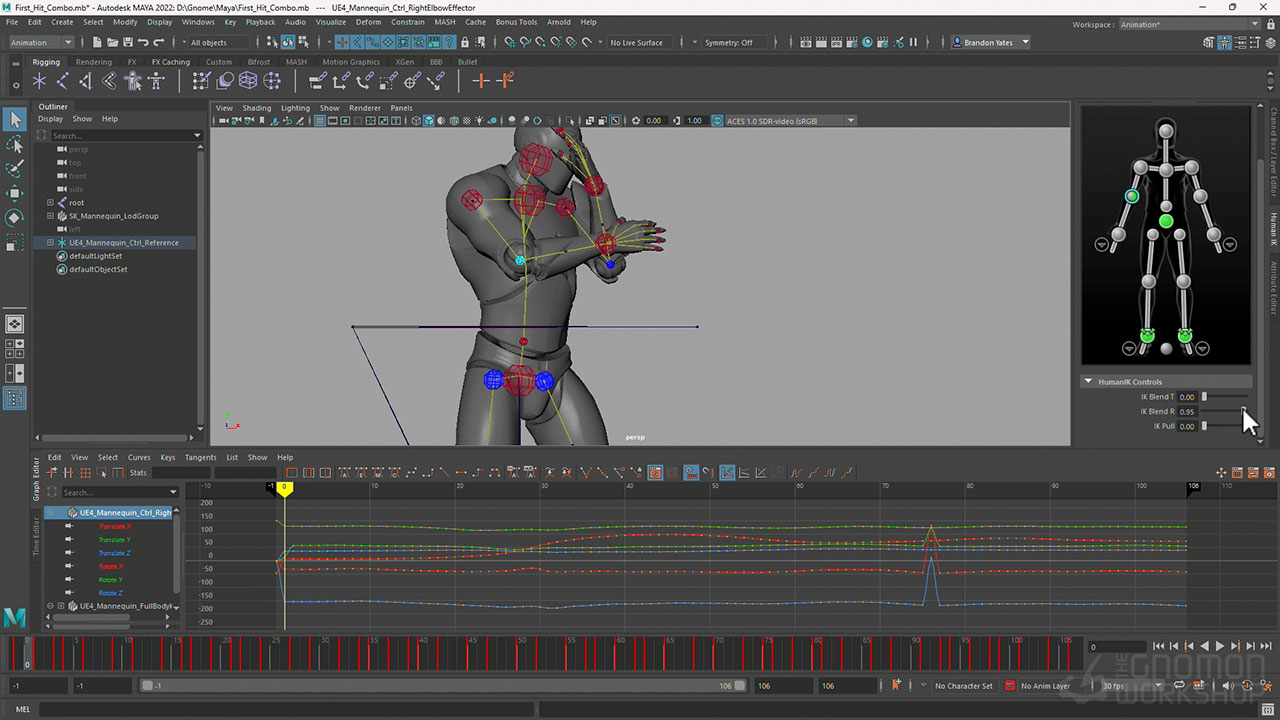Collapse the HumanIK Controls section
Viewport: 1280px width, 720px height.
1088,382
